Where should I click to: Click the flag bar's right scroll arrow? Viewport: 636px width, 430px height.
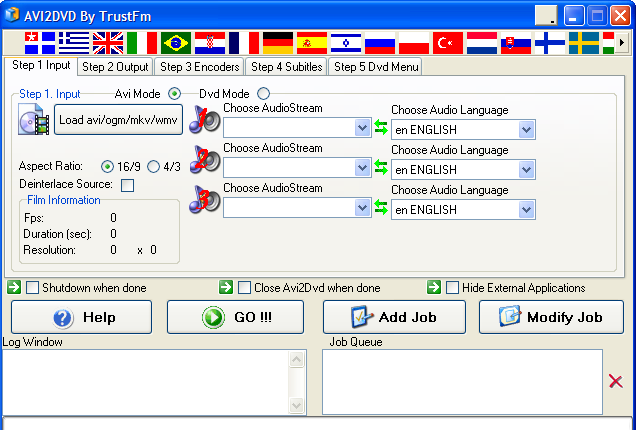click(622, 42)
